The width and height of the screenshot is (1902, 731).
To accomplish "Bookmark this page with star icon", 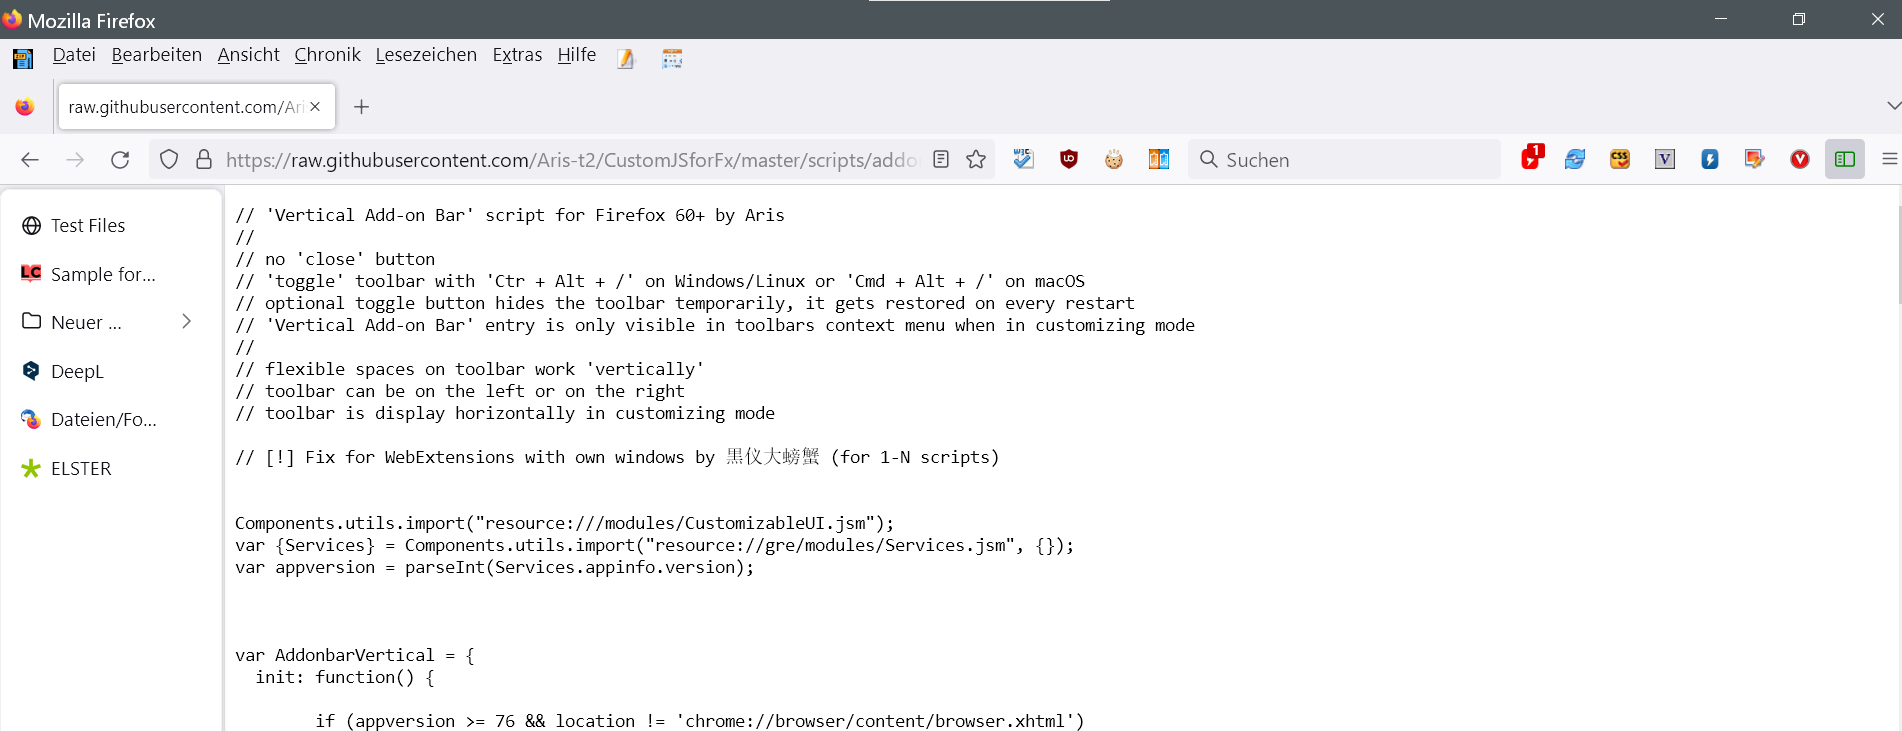I will point(976,160).
